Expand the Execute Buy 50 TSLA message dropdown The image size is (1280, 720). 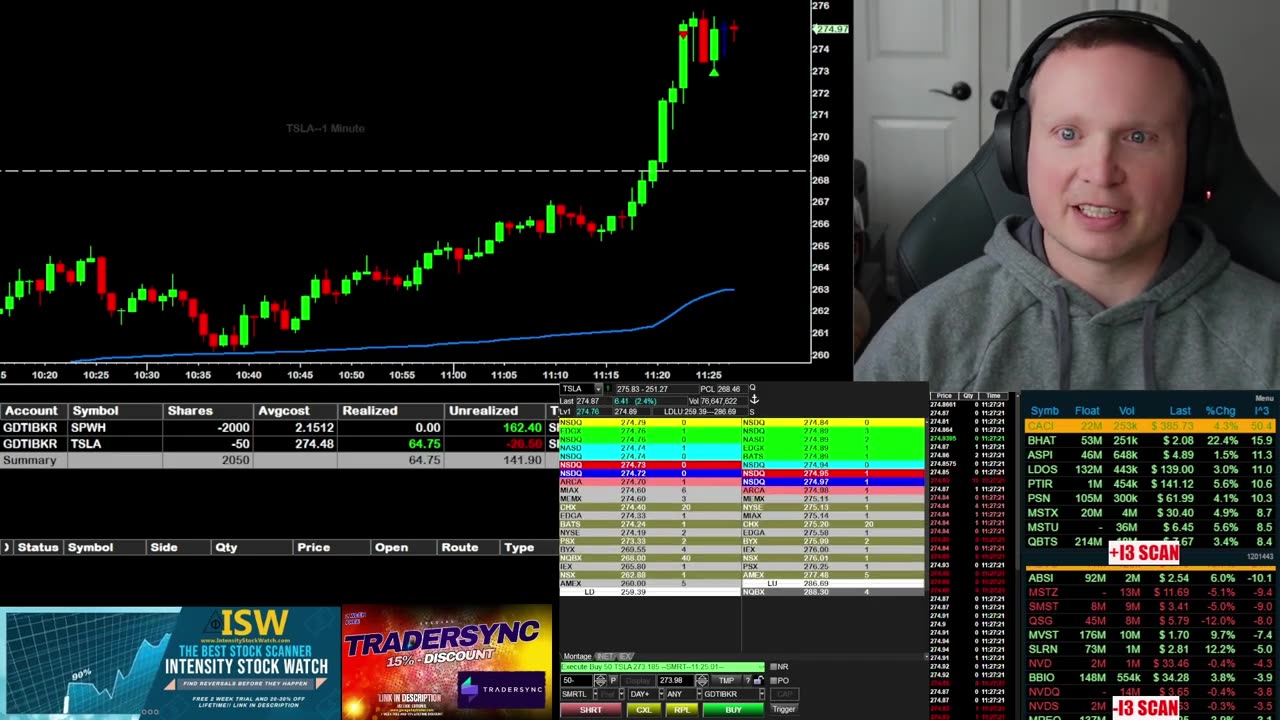(x=761, y=667)
